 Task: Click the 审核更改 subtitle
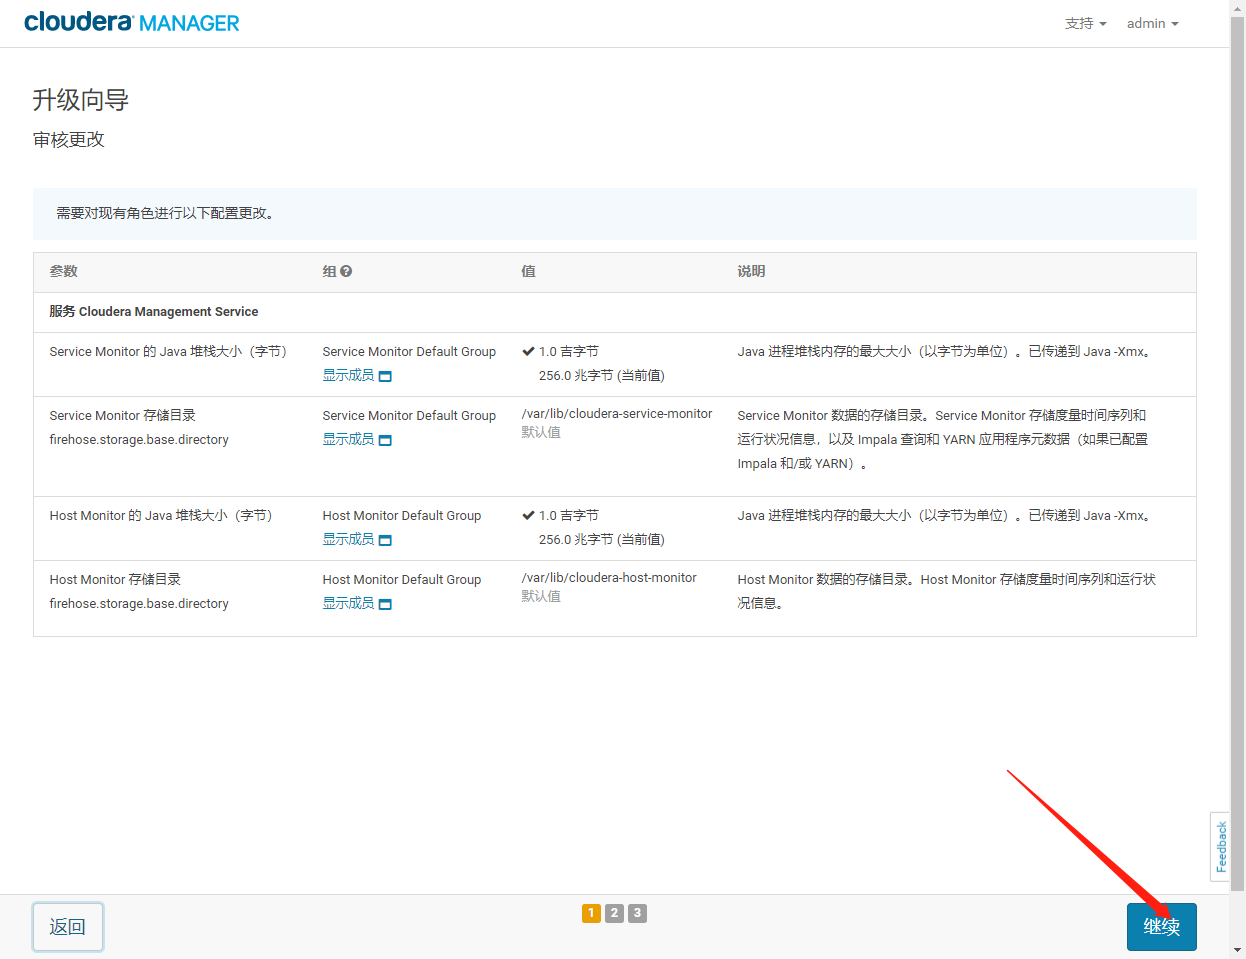click(x=69, y=140)
